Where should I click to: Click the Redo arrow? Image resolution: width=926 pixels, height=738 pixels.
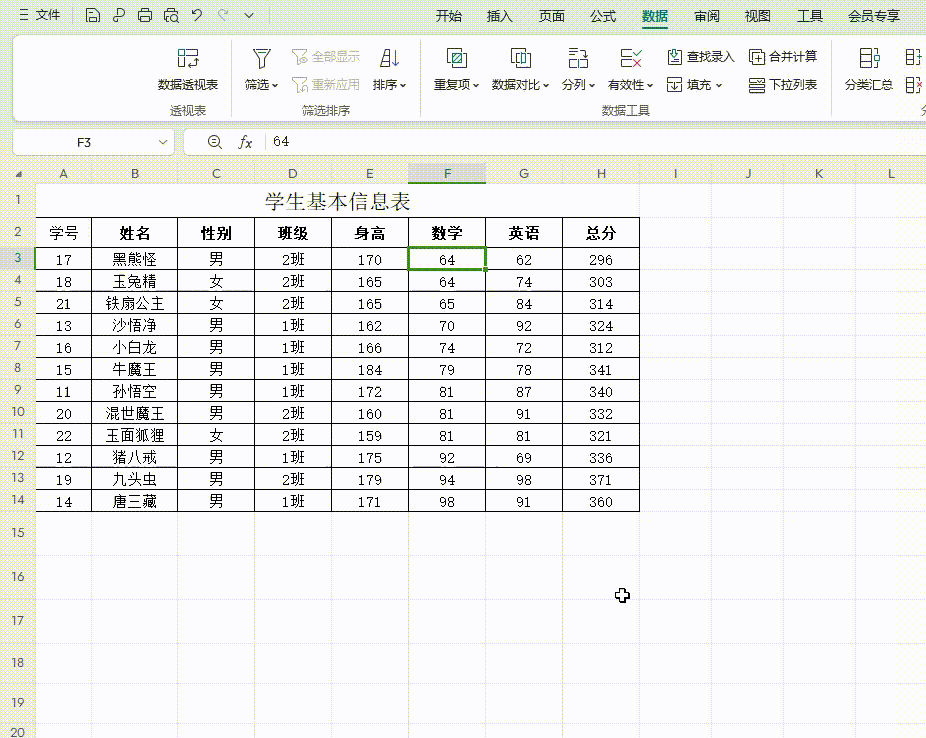click(x=223, y=15)
